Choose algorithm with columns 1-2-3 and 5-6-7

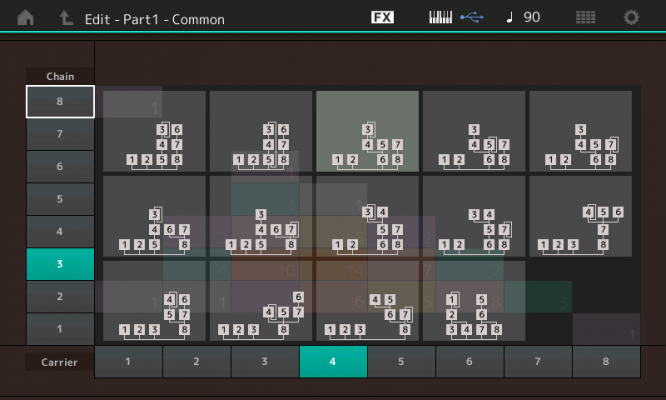tap(474, 301)
